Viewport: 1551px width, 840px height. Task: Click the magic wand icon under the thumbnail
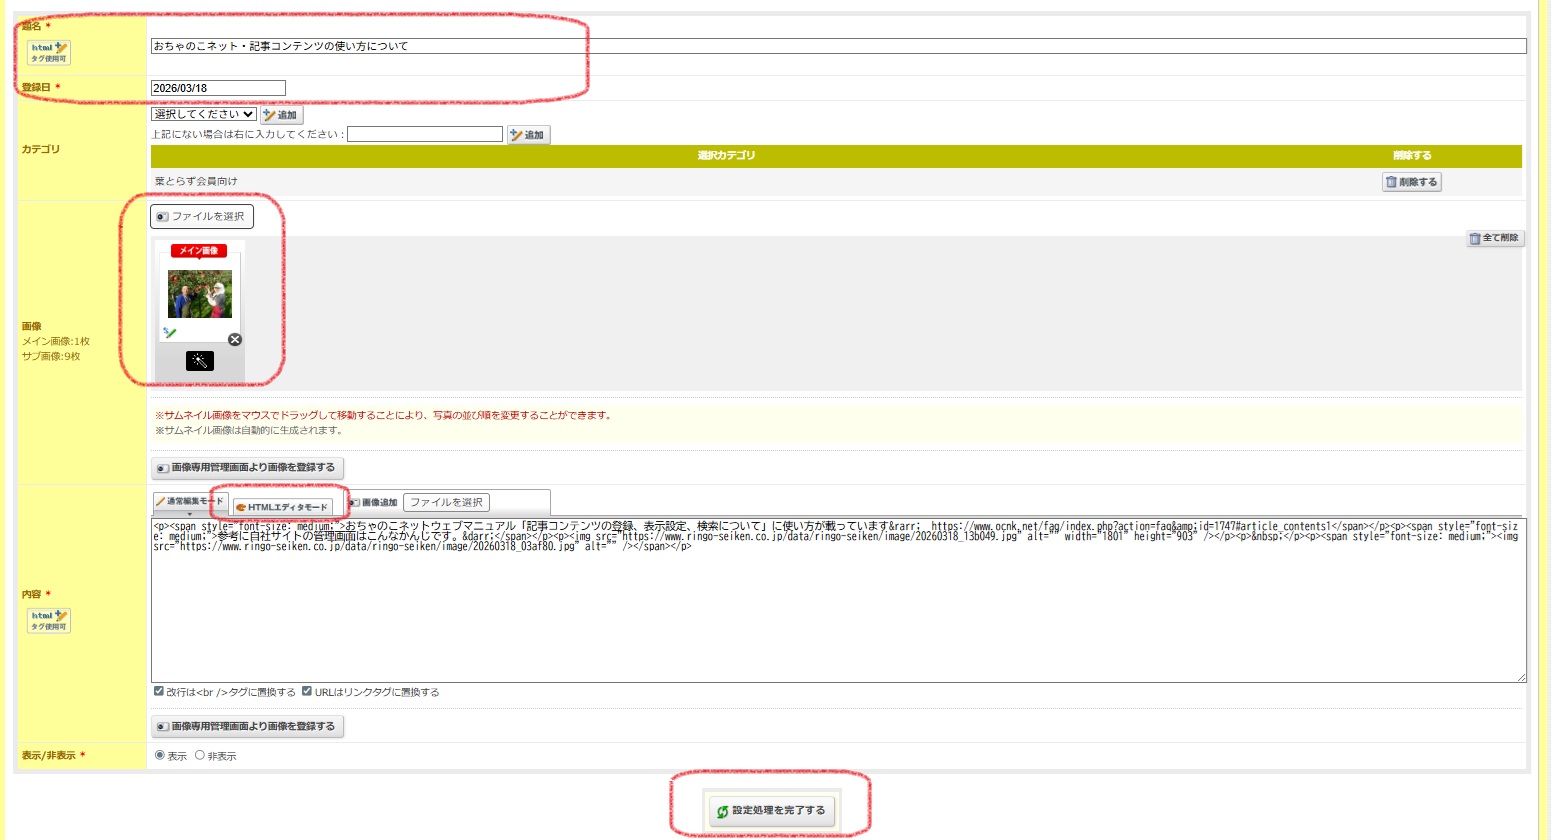(200, 361)
